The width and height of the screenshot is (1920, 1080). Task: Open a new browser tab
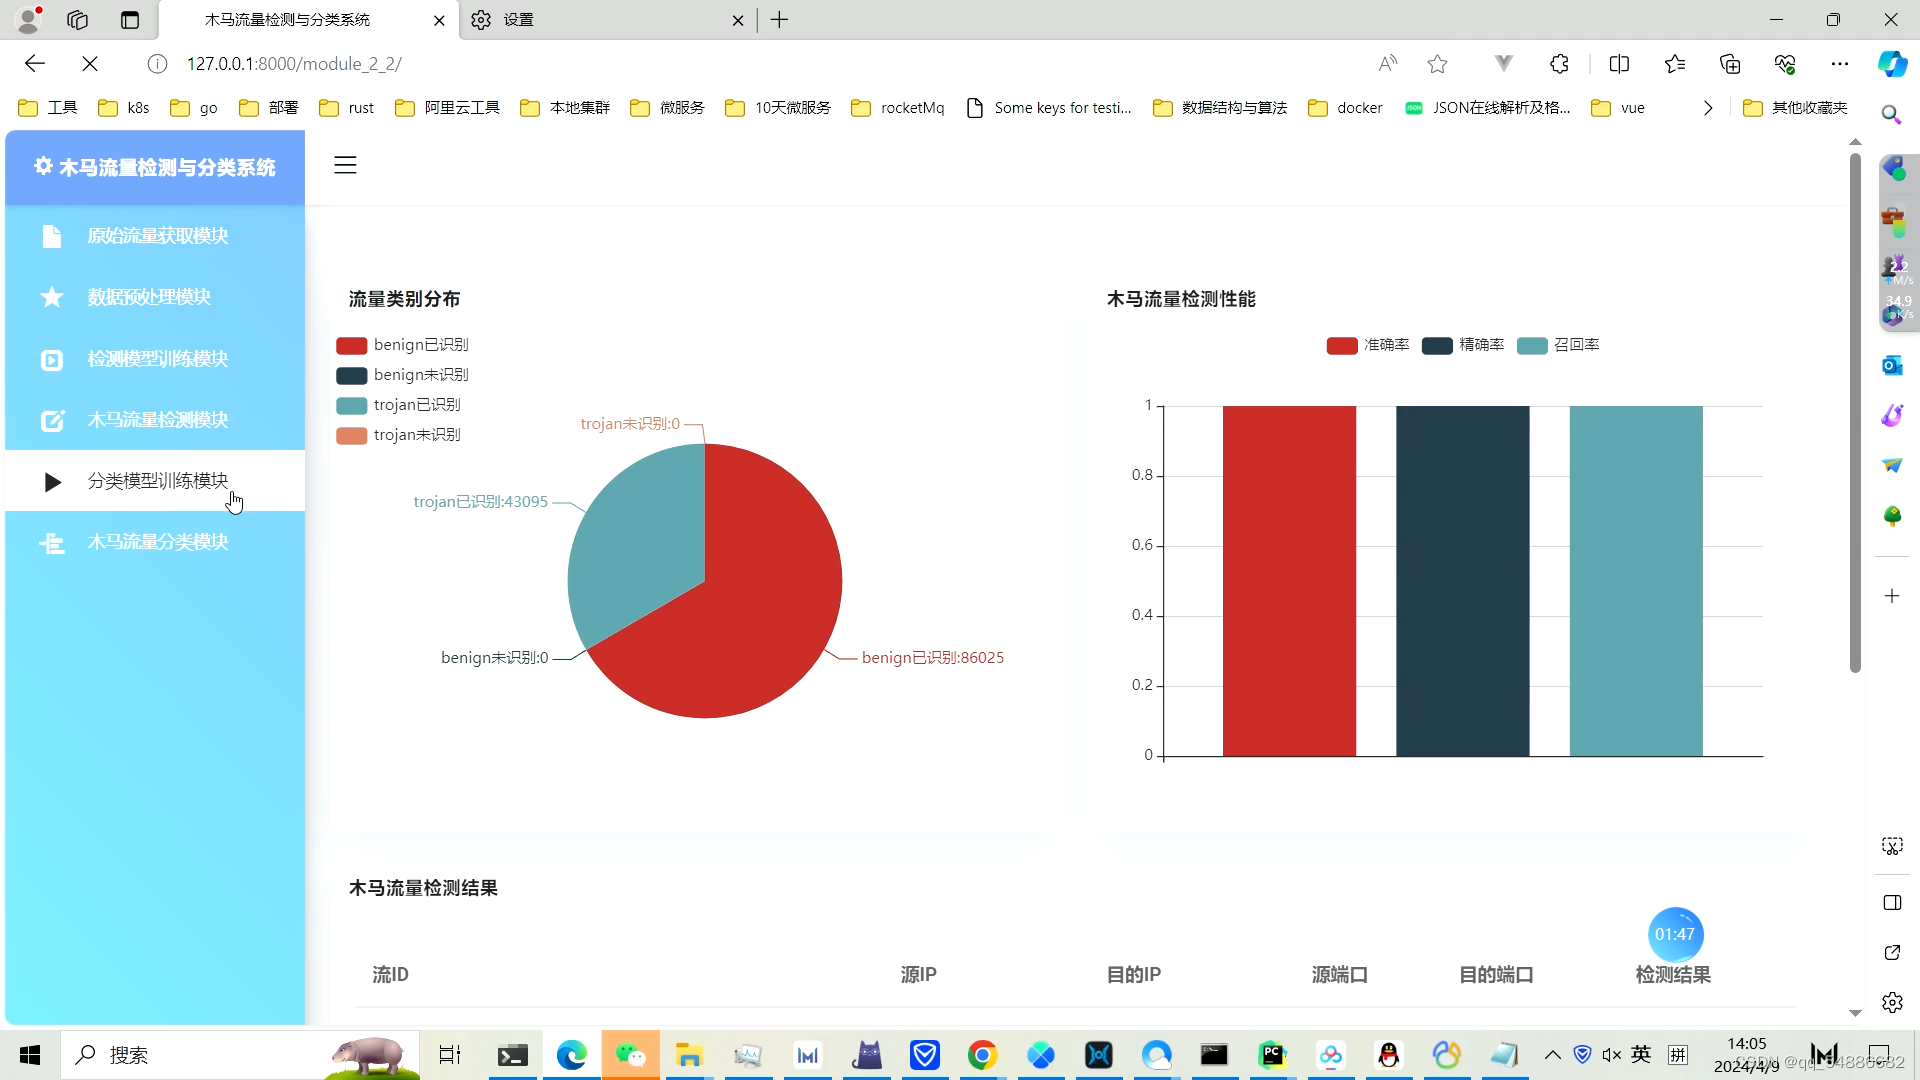[780, 20]
